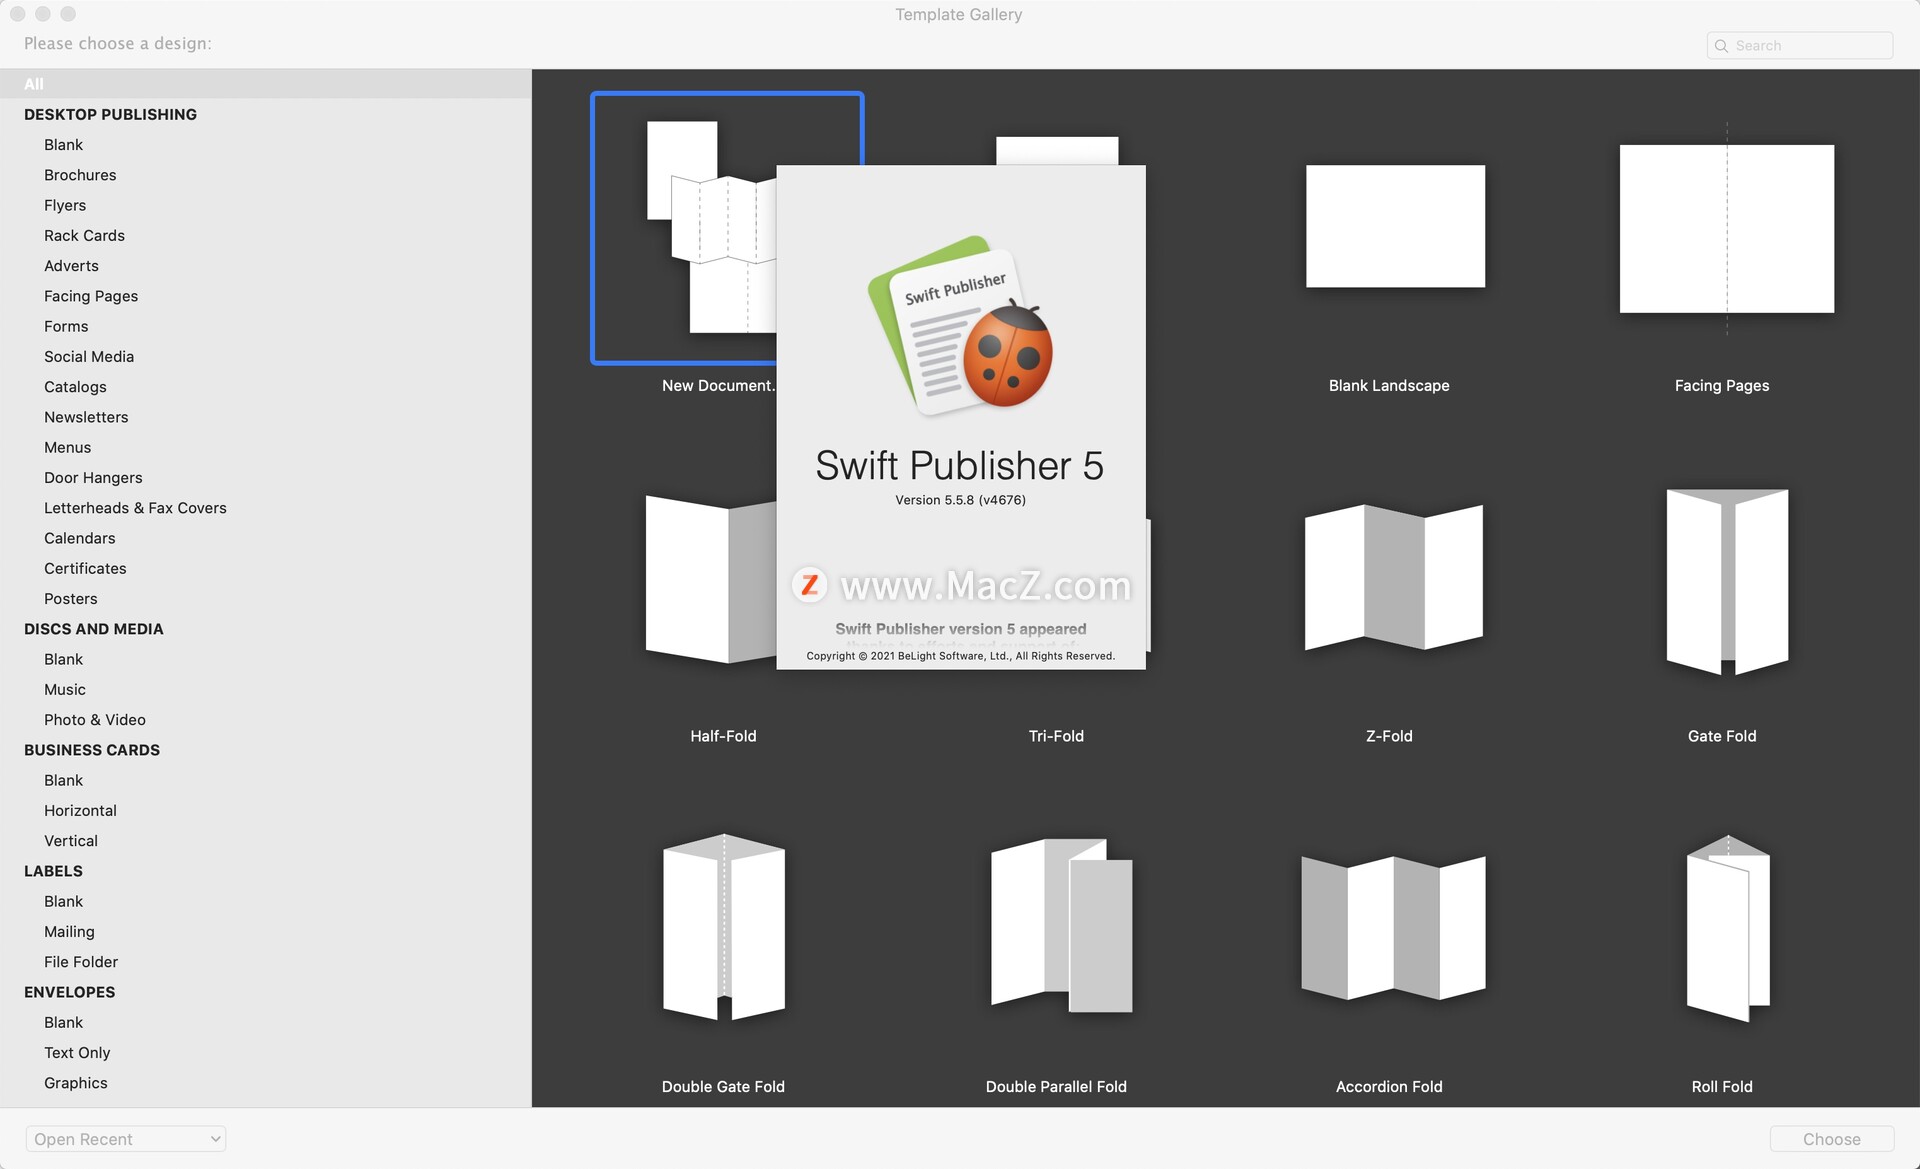Viewport: 1920px width, 1169px height.
Task: Click the Swift Publisher ladybug app icon
Action: [960, 325]
